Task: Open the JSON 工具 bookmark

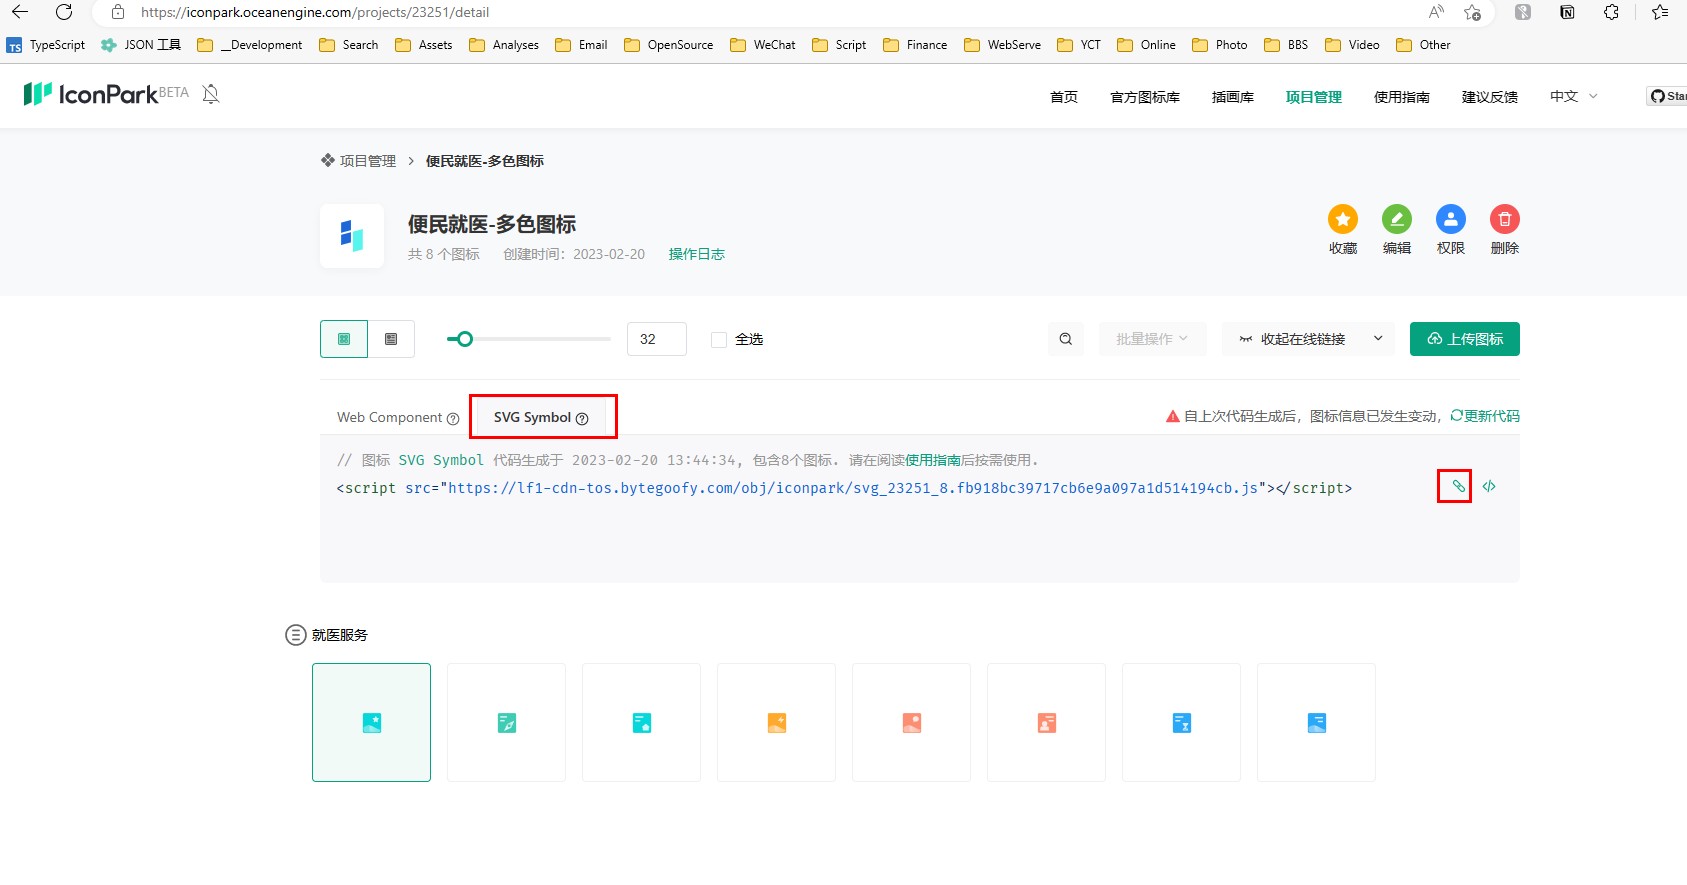Action: click(141, 45)
